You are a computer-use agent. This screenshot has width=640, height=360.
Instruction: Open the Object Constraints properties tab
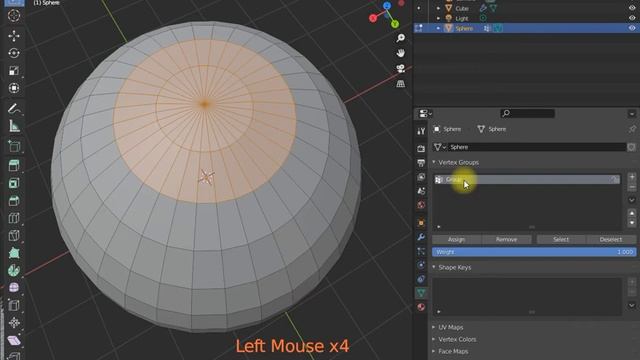(421, 279)
